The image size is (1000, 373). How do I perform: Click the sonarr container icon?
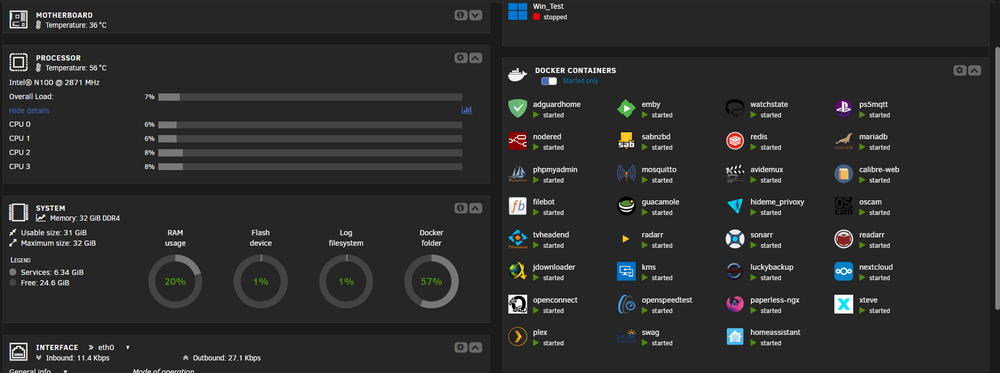735,239
